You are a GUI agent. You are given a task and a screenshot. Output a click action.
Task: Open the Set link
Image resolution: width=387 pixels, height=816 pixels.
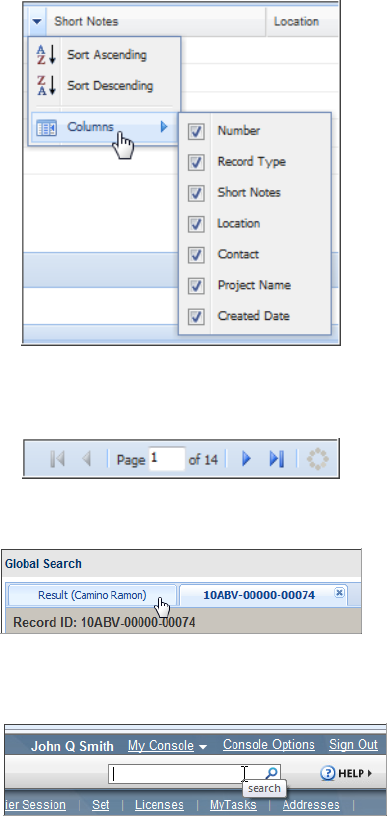point(100,805)
